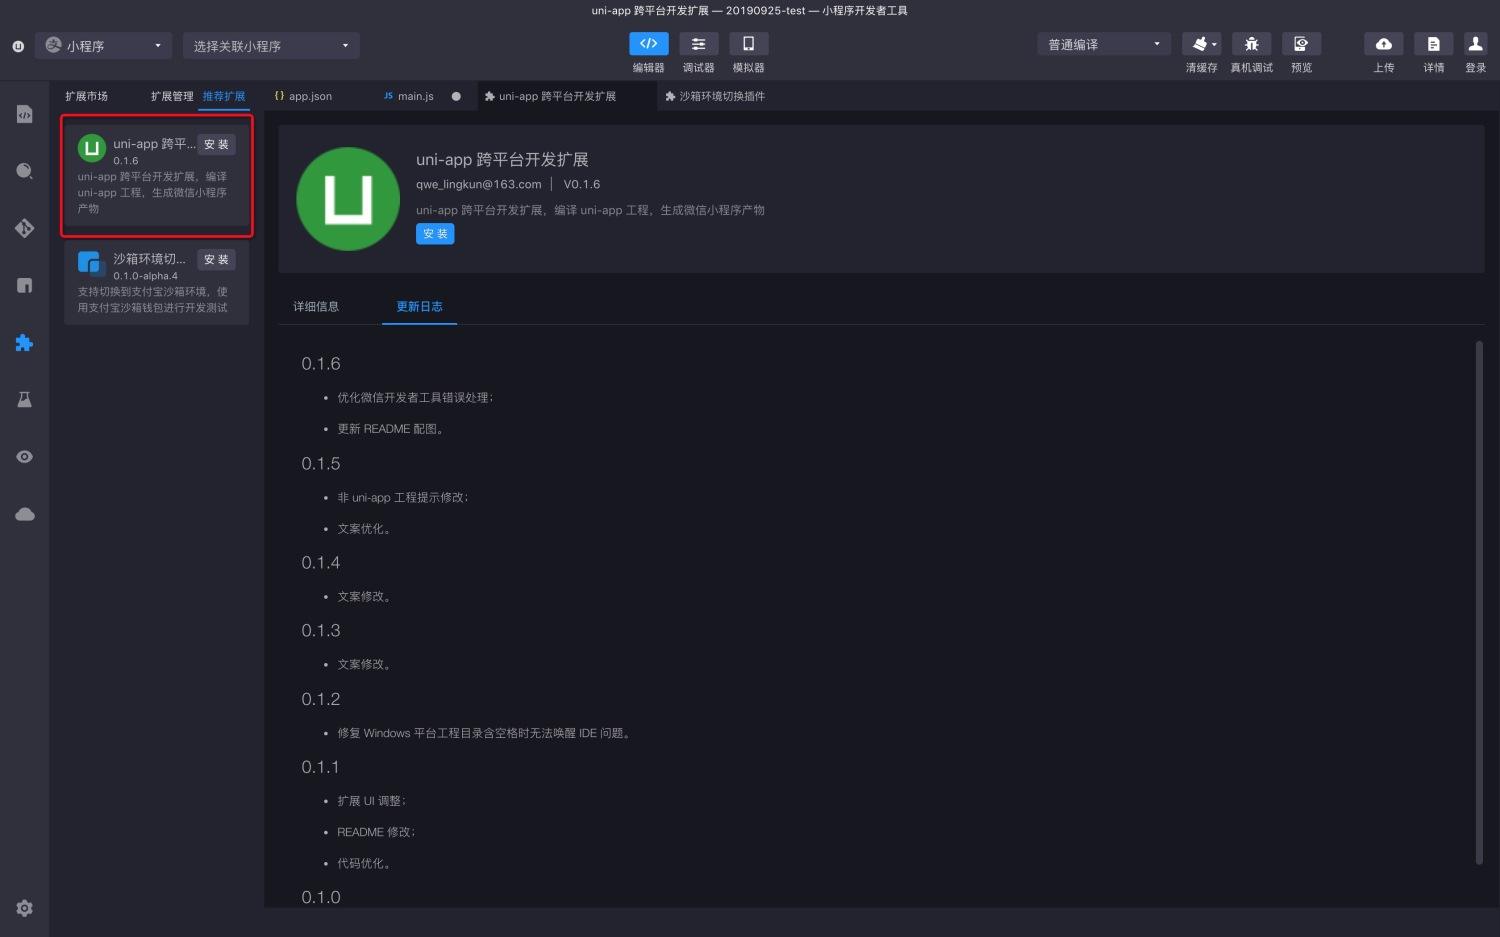Image resolution: width=1500 pixels, height=937 pixels.
Task: Click 扩展 UI 调整 changelog entry
Action: click(x=372, y=801)
